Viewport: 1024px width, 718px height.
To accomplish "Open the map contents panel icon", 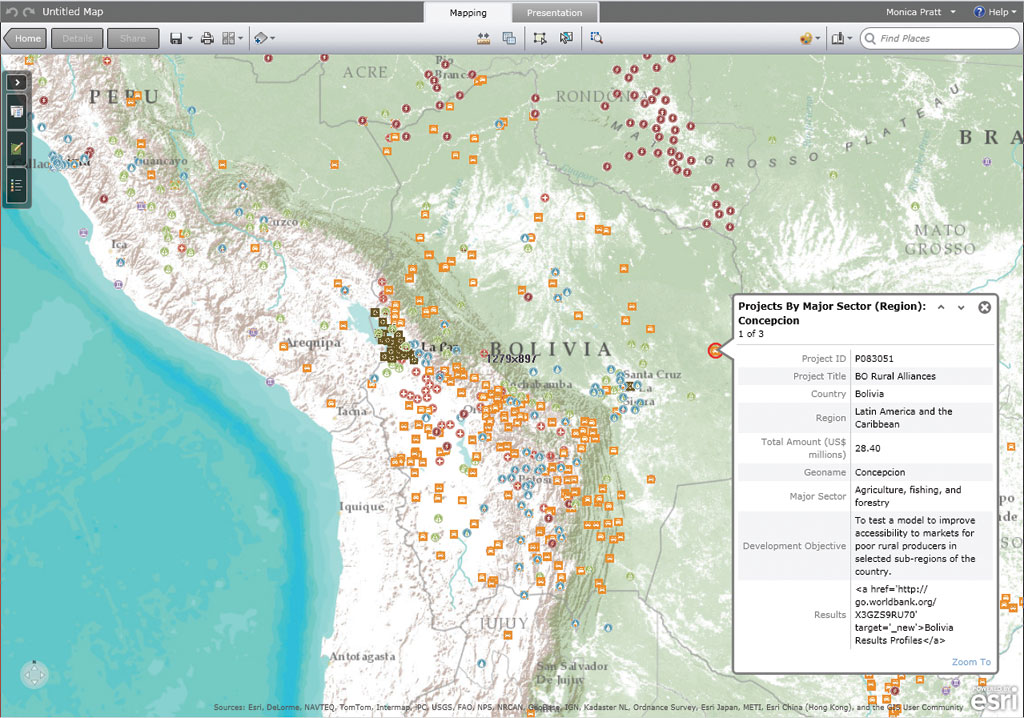I will 17,112.
